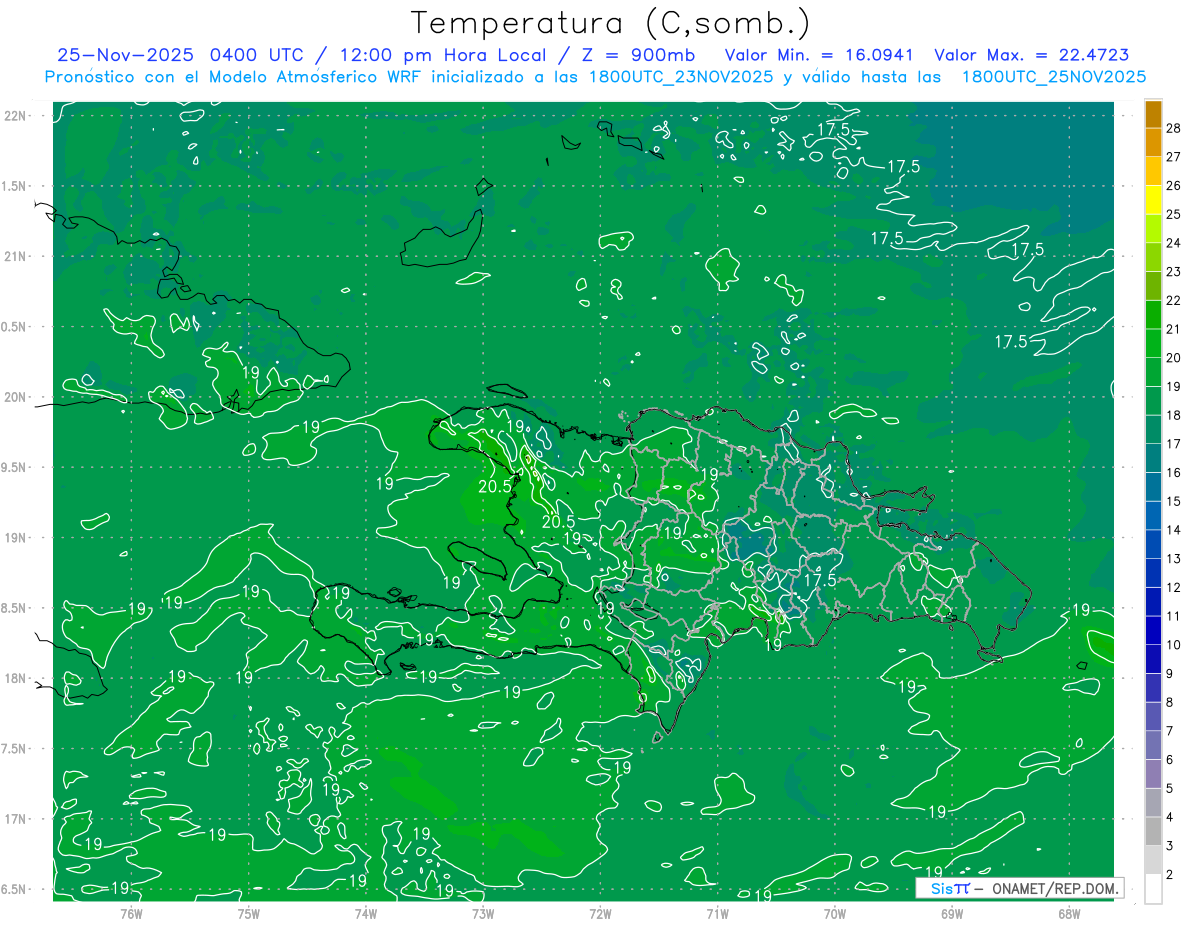This screenshot has width=1200, height=927.
Task: Click the "22" label on the color scale
Action: click(x=1174, y=300)
